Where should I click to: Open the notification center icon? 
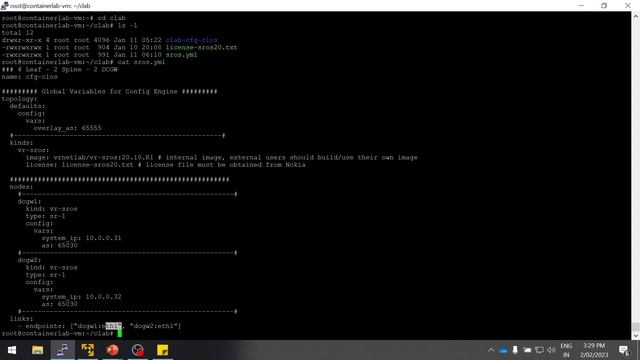pos(624,350)
